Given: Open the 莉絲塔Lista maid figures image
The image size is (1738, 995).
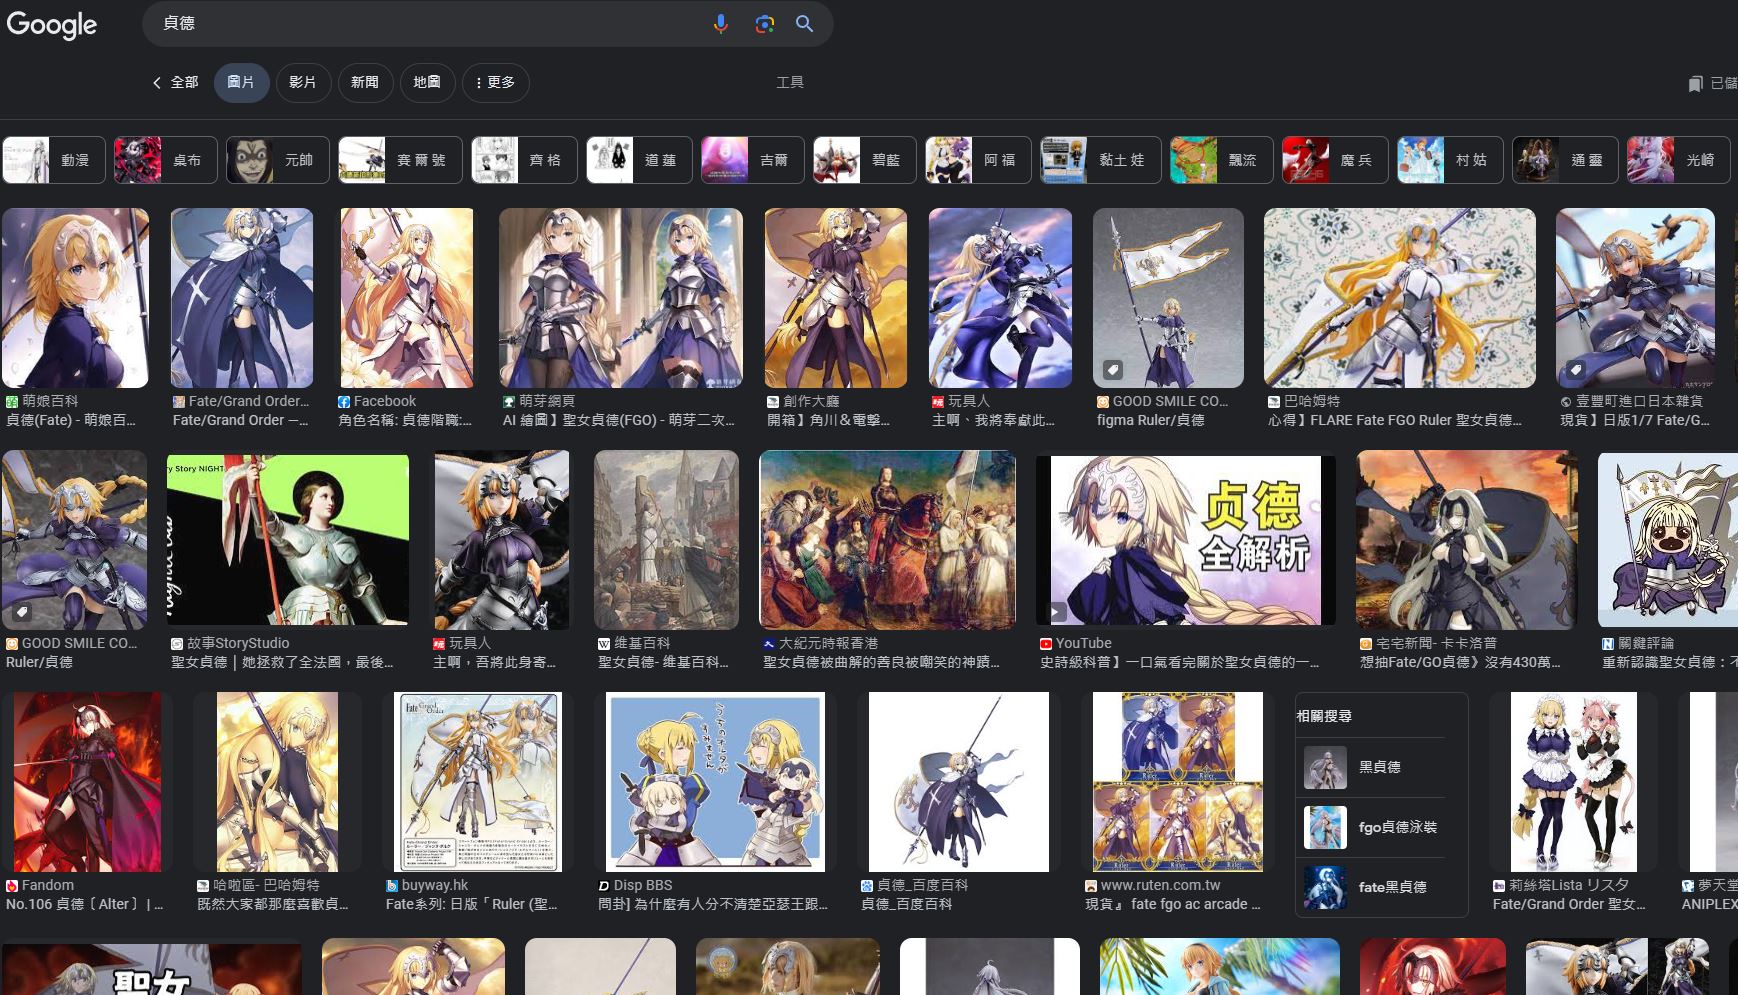Looking at the screenshot, I should click(1574, 782).
